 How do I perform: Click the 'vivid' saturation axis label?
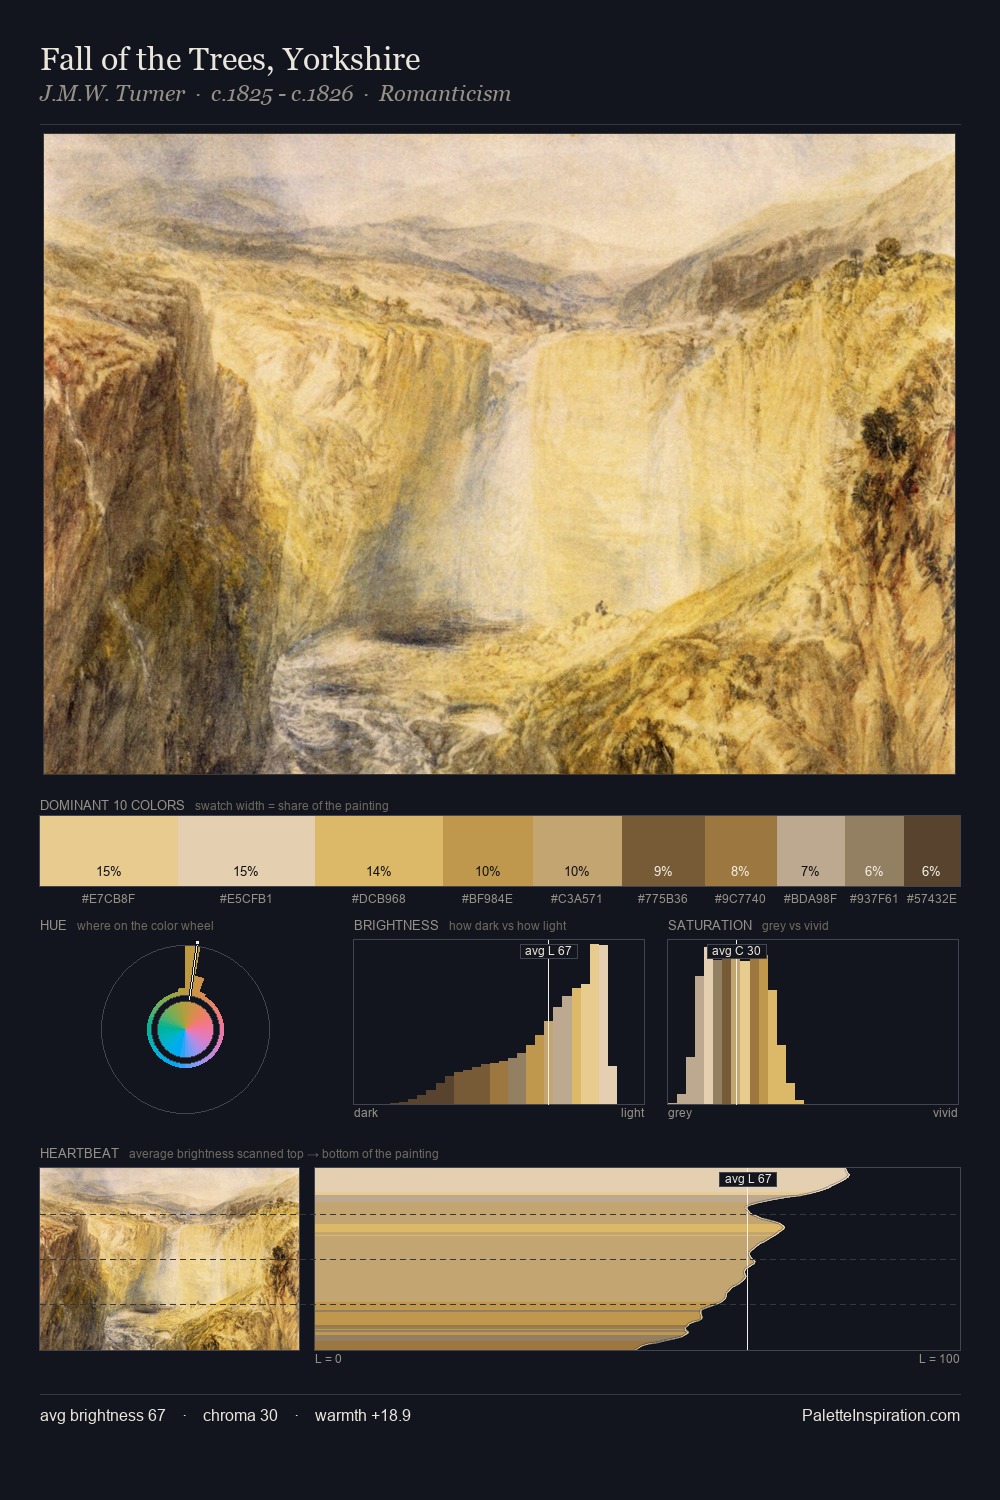945,1113
